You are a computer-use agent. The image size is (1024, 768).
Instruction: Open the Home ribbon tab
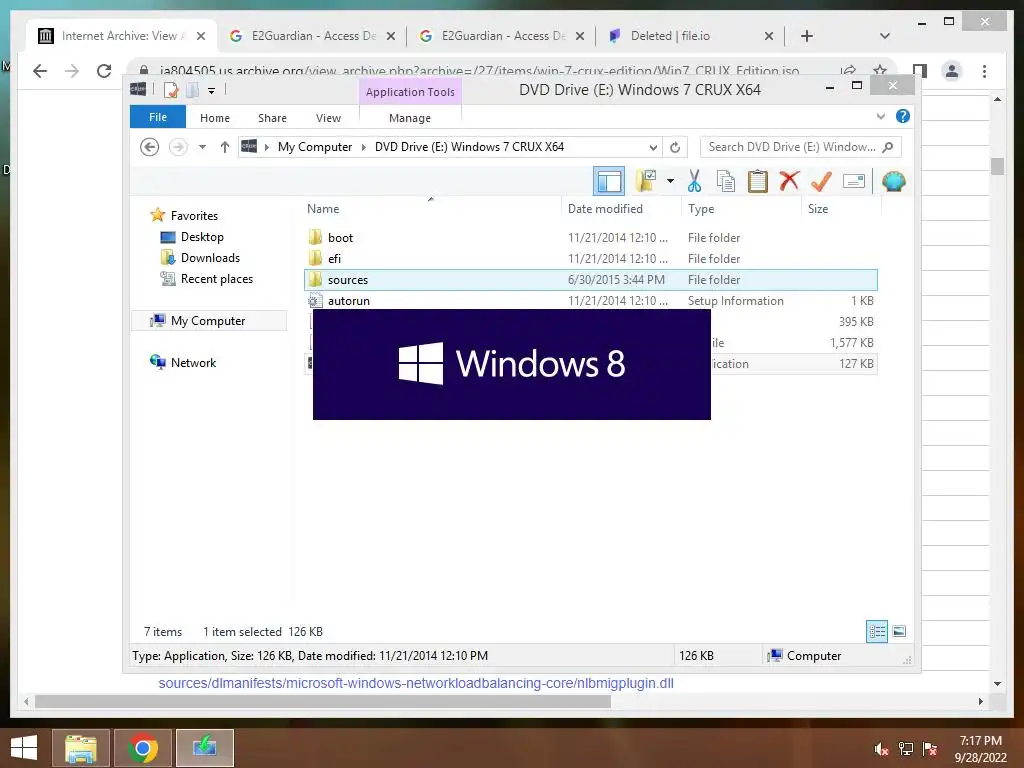(215, 118)
